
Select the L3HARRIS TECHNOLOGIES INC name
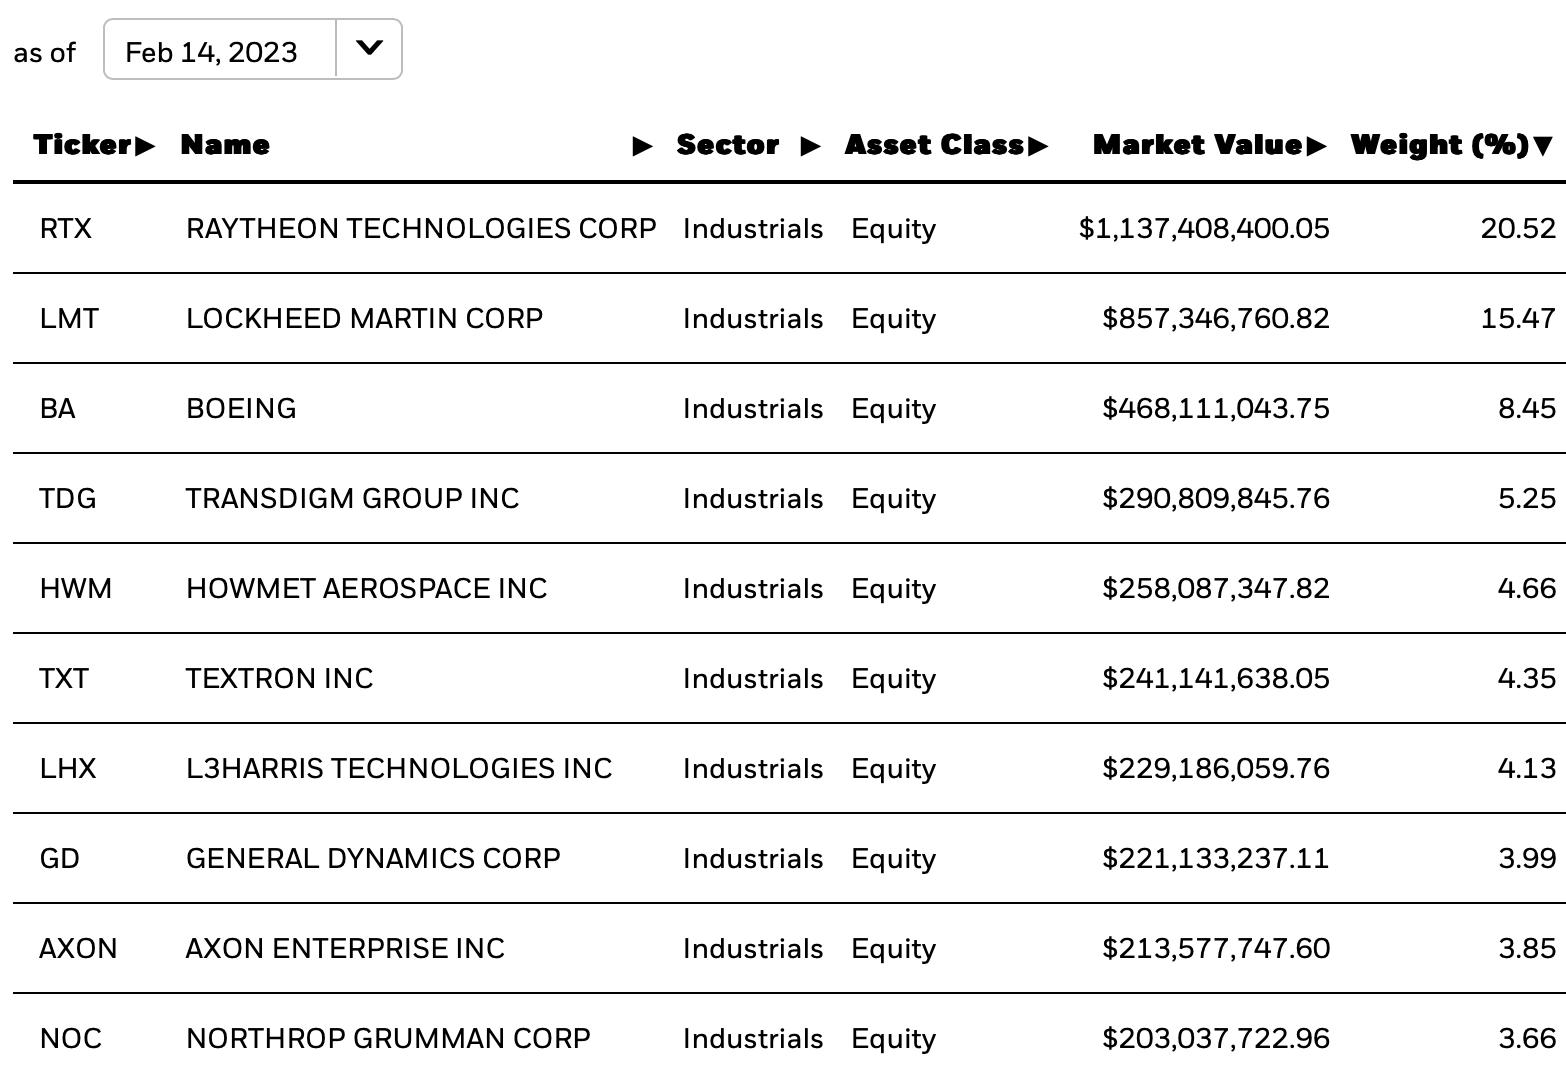pyautogui.click(x=398, y=769)
